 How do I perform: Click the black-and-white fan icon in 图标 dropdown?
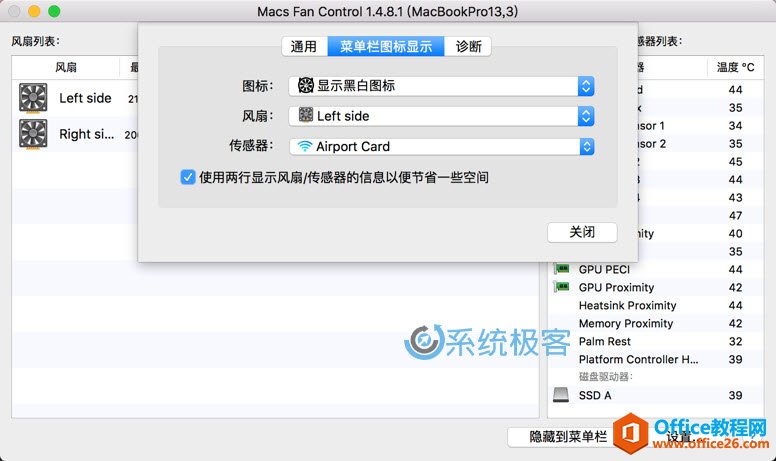pyautogui.click(x=305, y=86)
